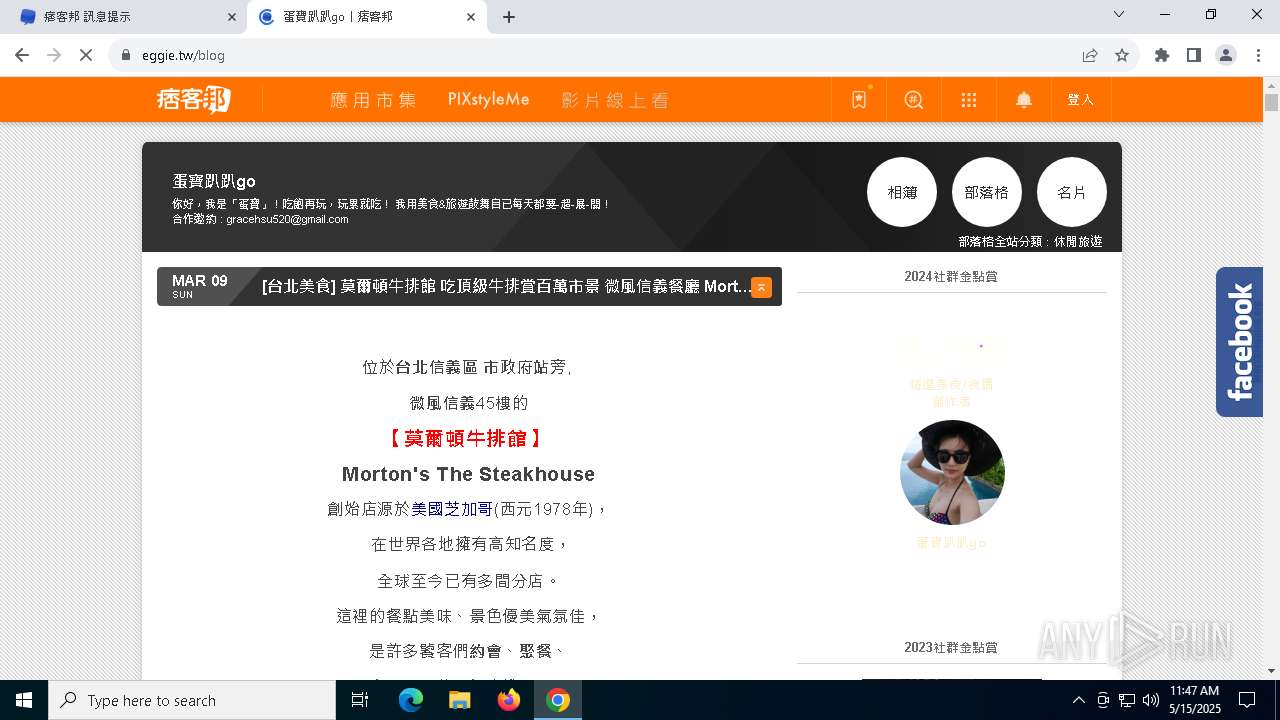Close the 痞客邦 訊息提示 tab
The height and width of the screenshot is (720, 1280).
tap(232, 17)
